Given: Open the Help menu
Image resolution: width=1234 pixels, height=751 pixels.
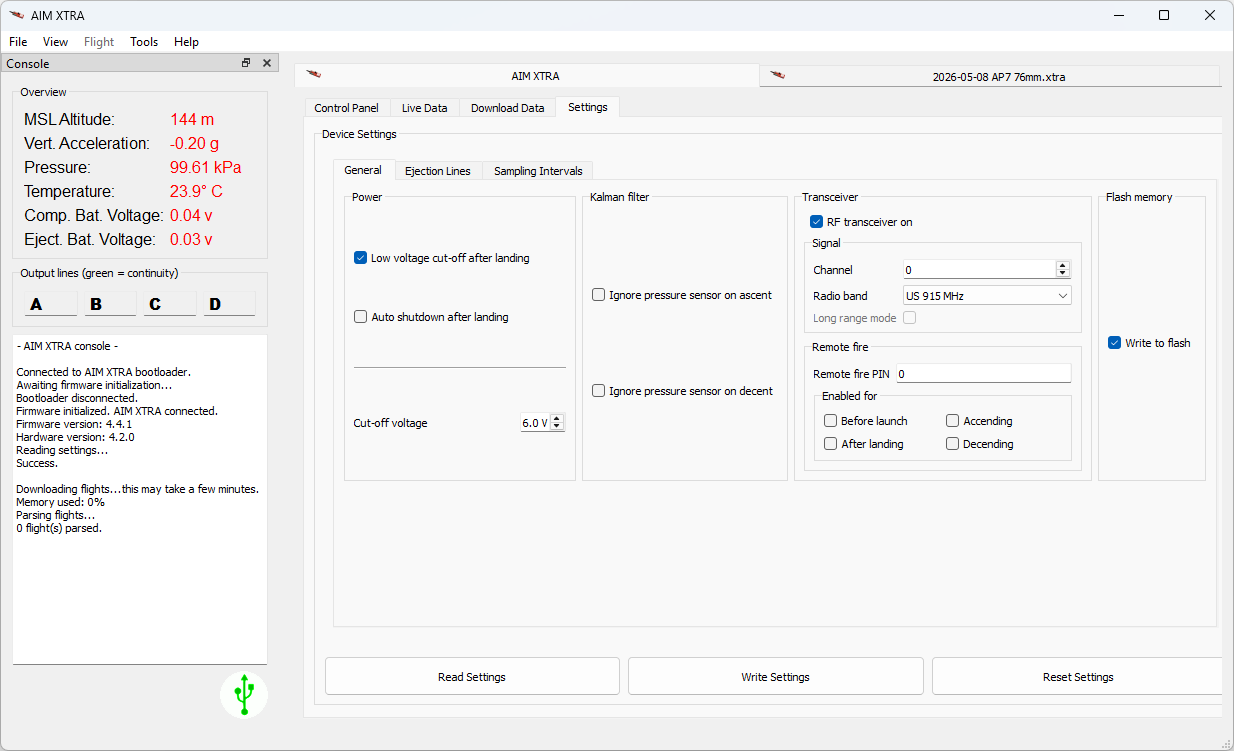Looking at the screenshot, I should point(186,42).
